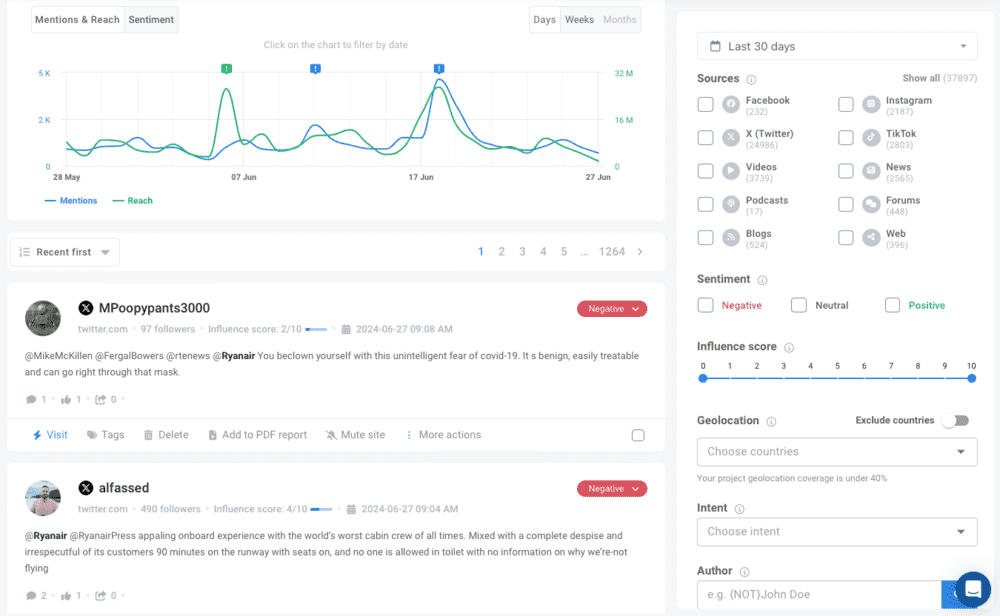The height and width of the screenshot is (616, 1000).
Task: Click the X (Twitter) source icon
Action: click(x=731, y=137)
